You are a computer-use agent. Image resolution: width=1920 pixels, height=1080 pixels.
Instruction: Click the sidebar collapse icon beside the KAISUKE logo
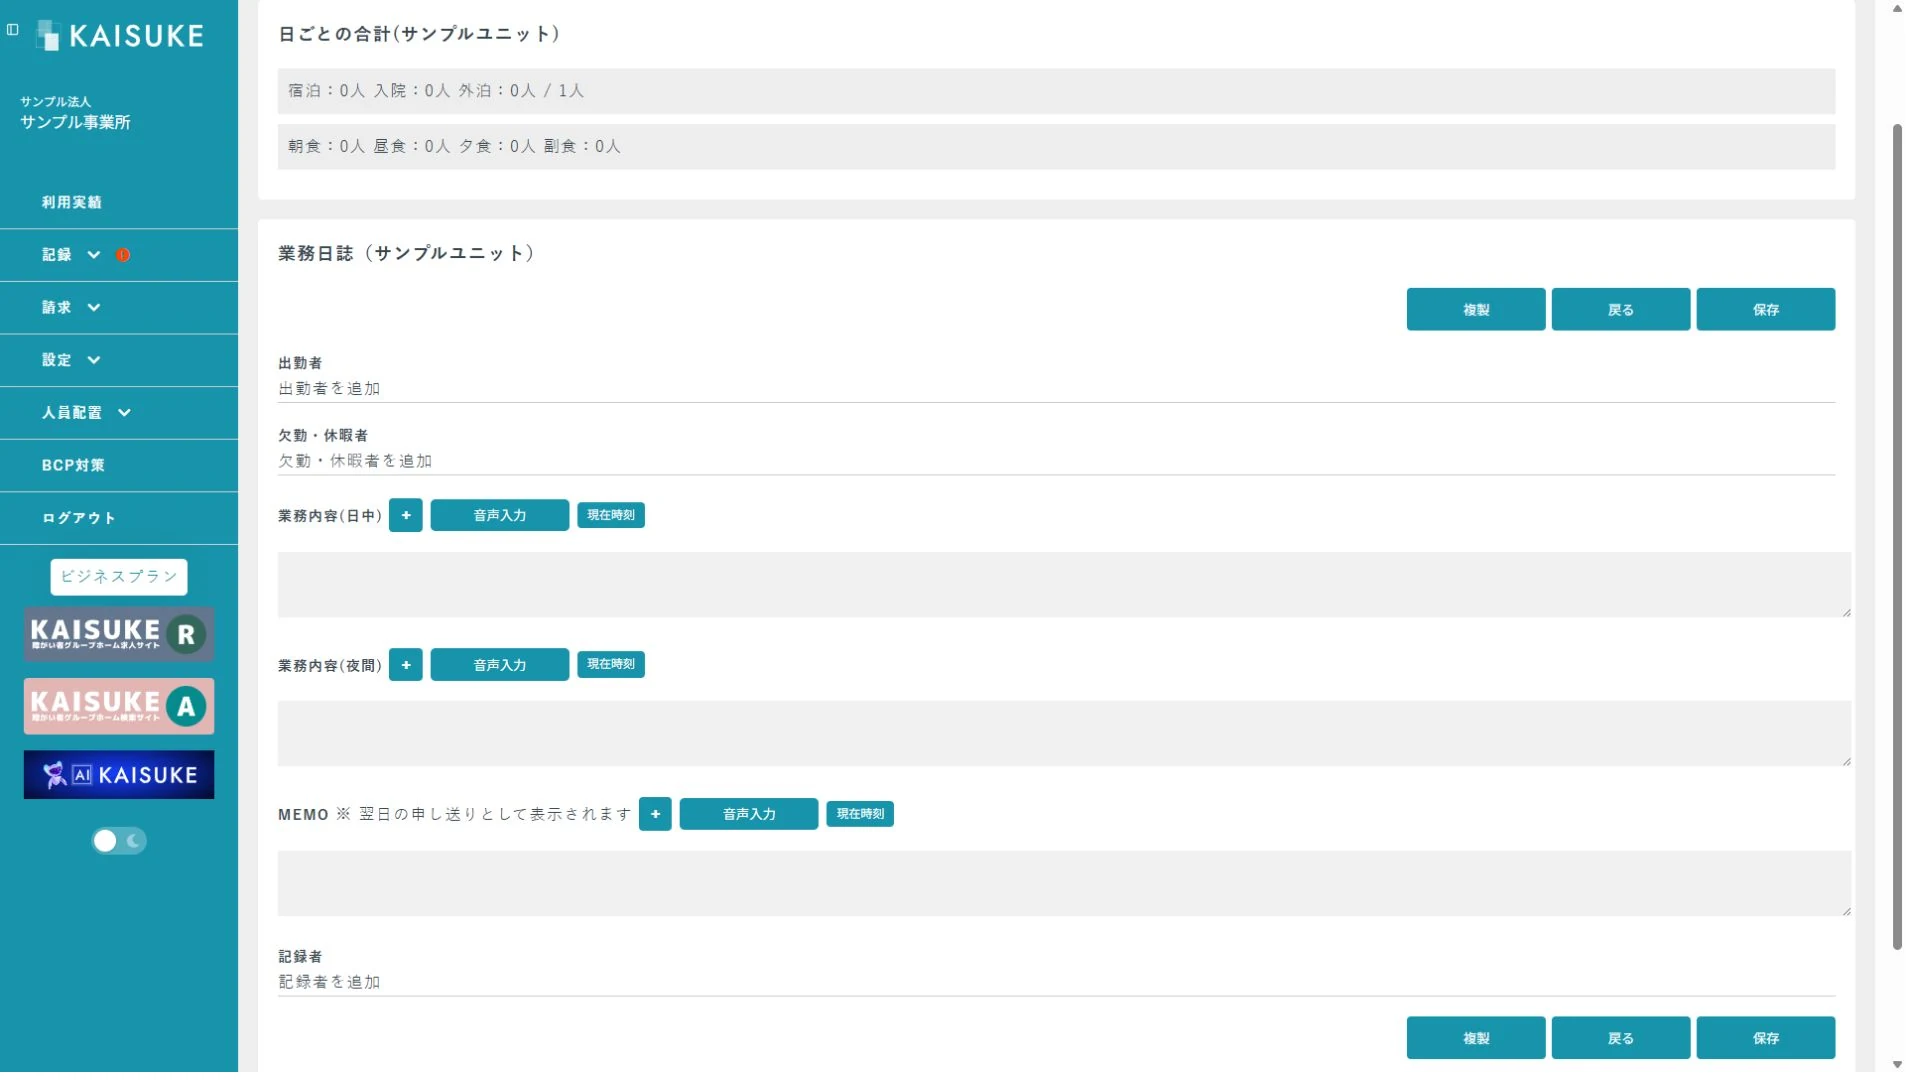[13, 30]
